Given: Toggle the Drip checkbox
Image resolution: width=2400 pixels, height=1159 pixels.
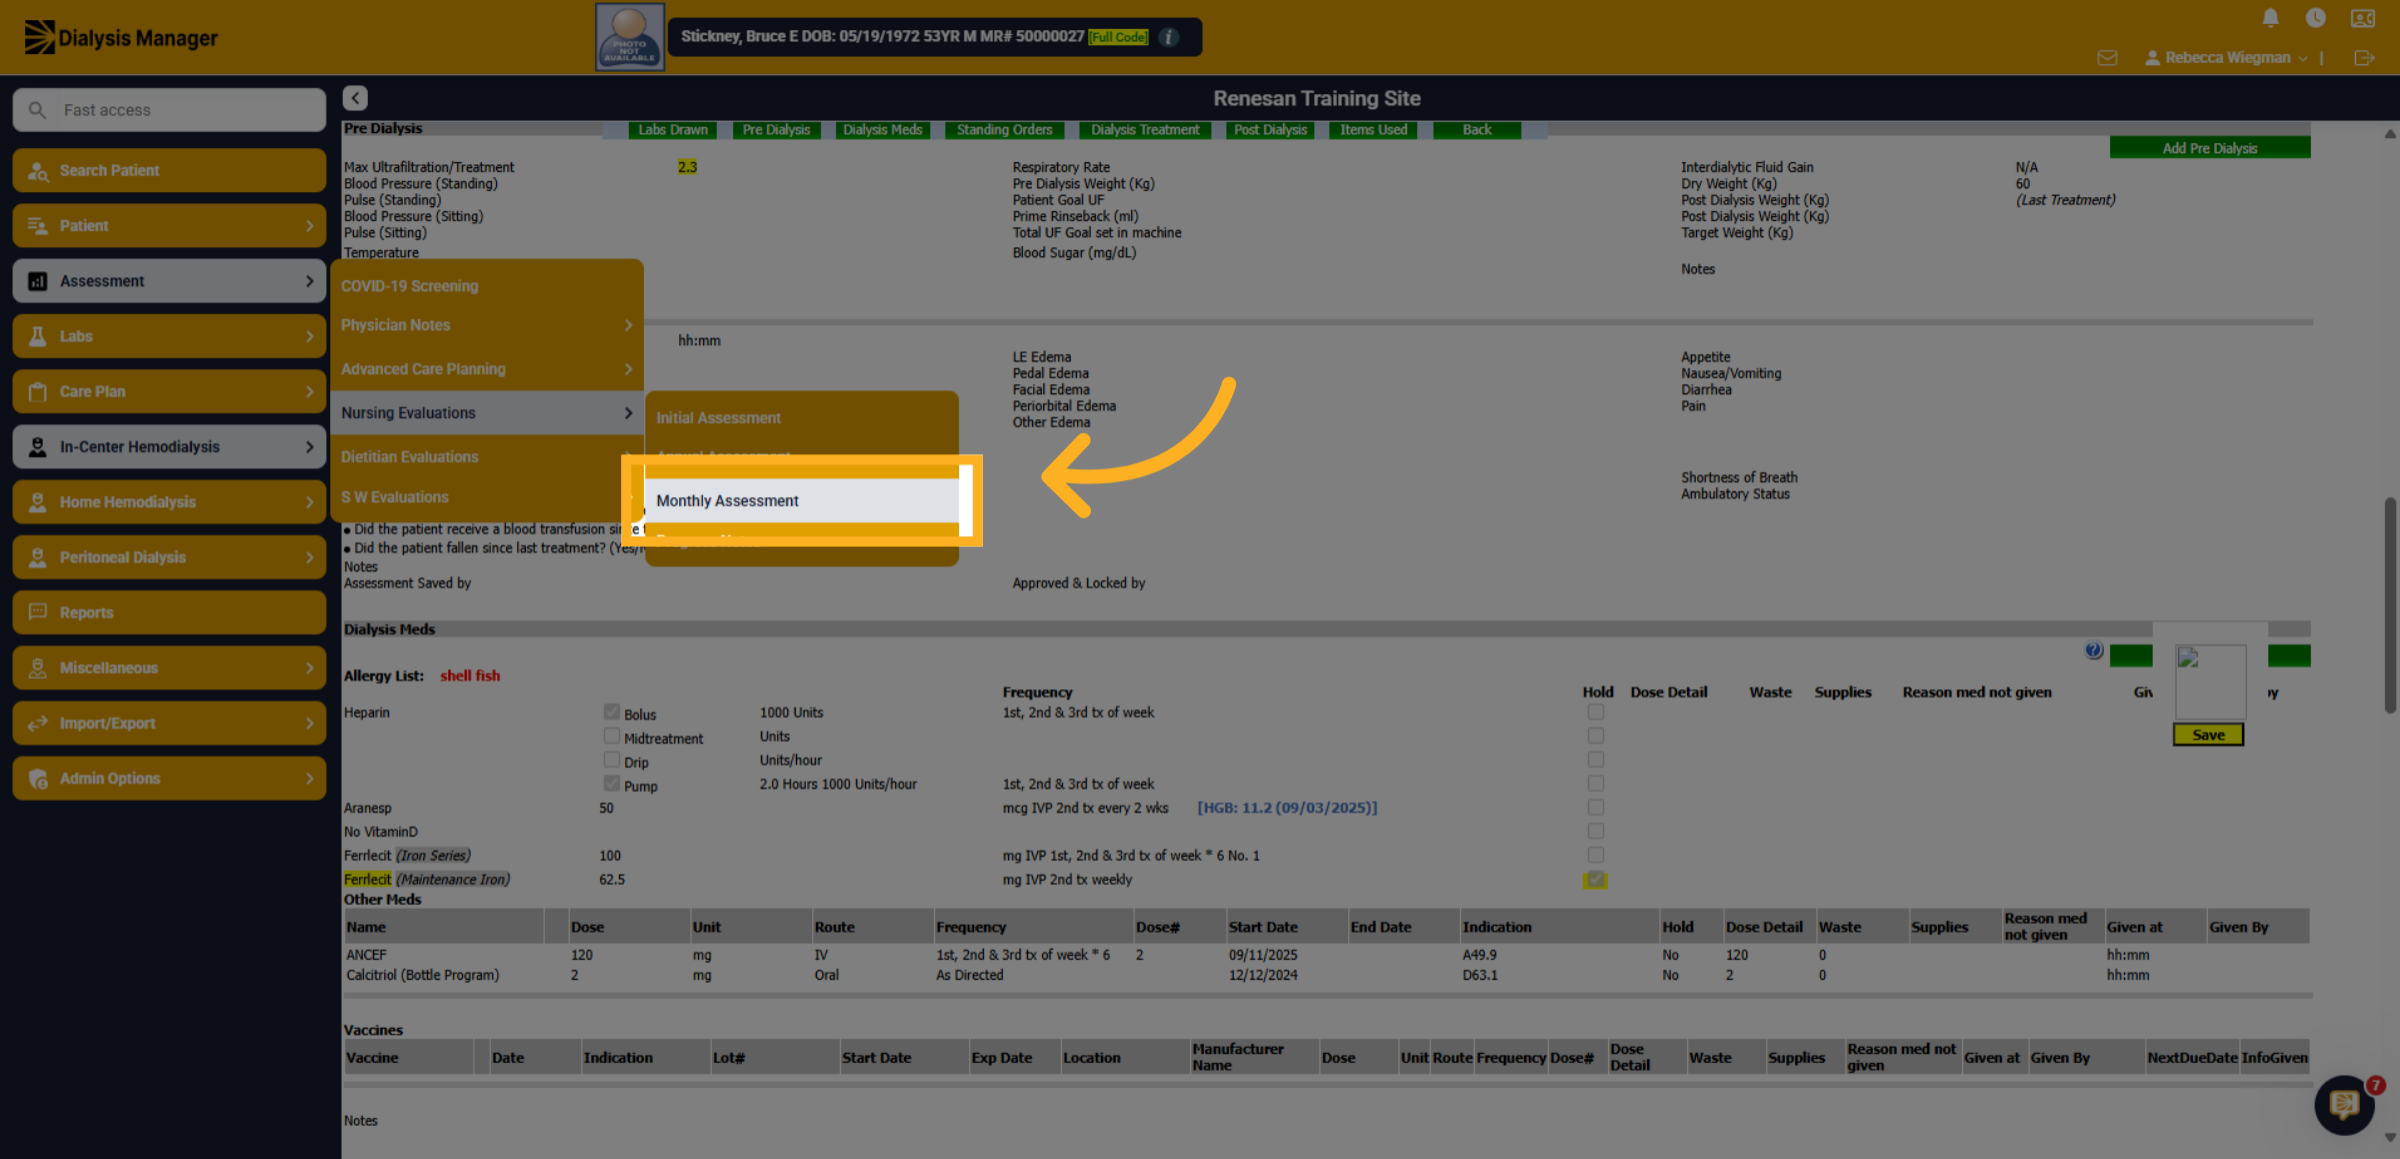Looking at the screenshot, I should 611,760.
